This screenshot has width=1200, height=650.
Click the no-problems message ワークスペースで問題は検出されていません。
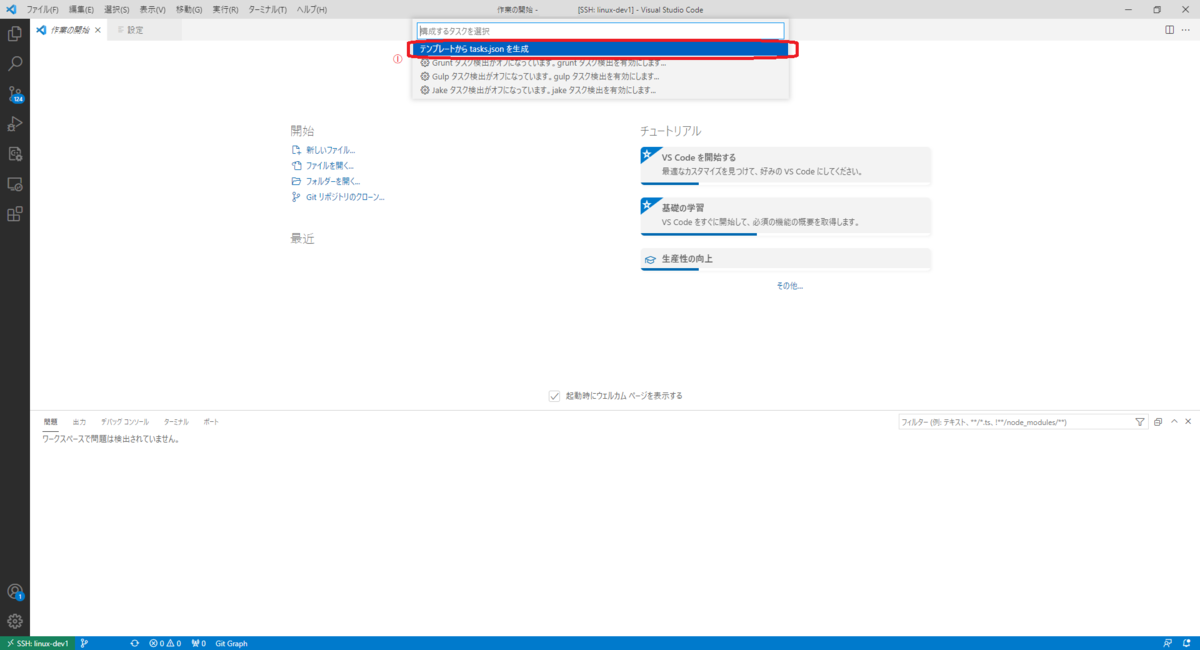[110, 439]
